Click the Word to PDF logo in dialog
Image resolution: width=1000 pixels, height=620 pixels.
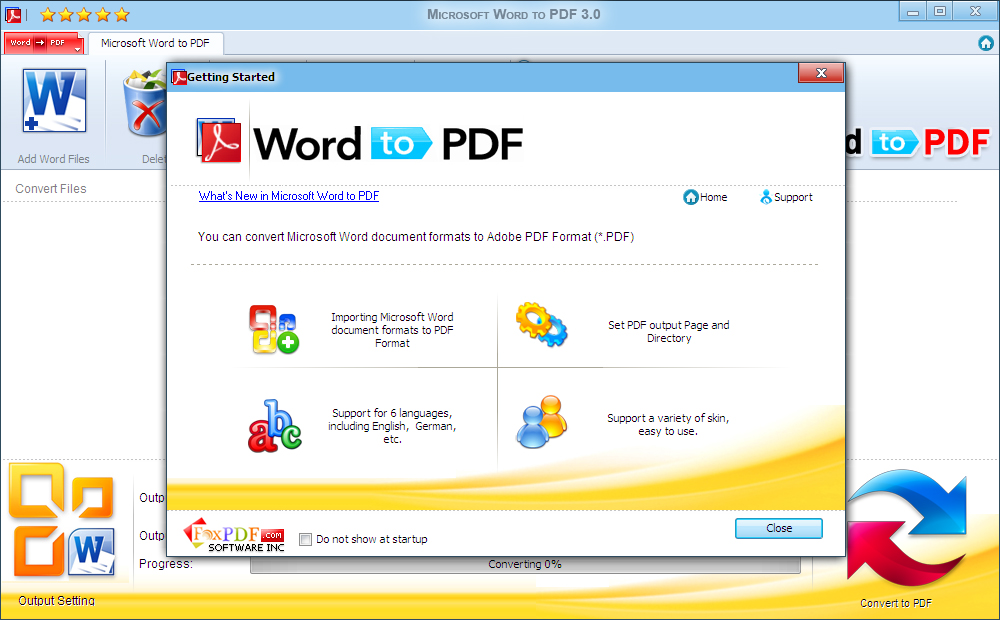360,142
